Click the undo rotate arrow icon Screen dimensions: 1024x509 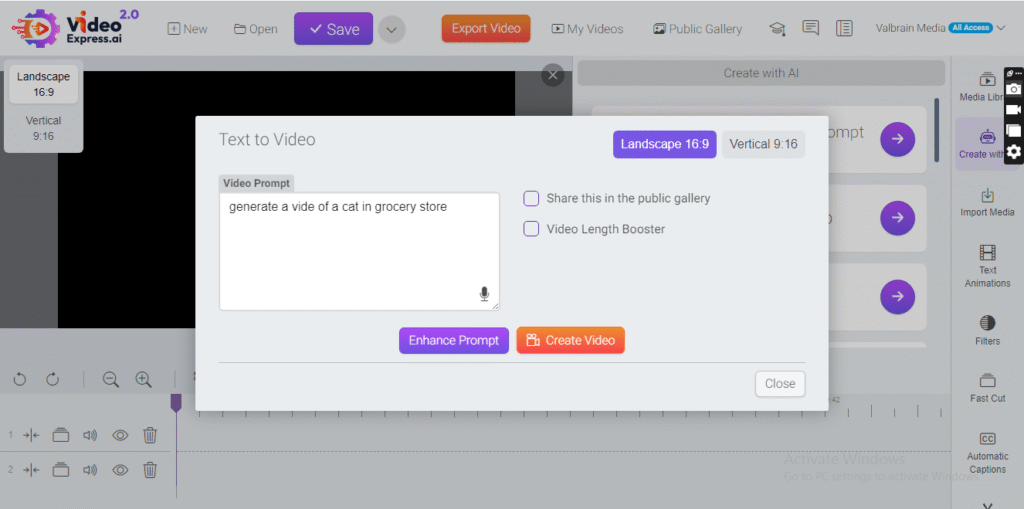point(19,379)
